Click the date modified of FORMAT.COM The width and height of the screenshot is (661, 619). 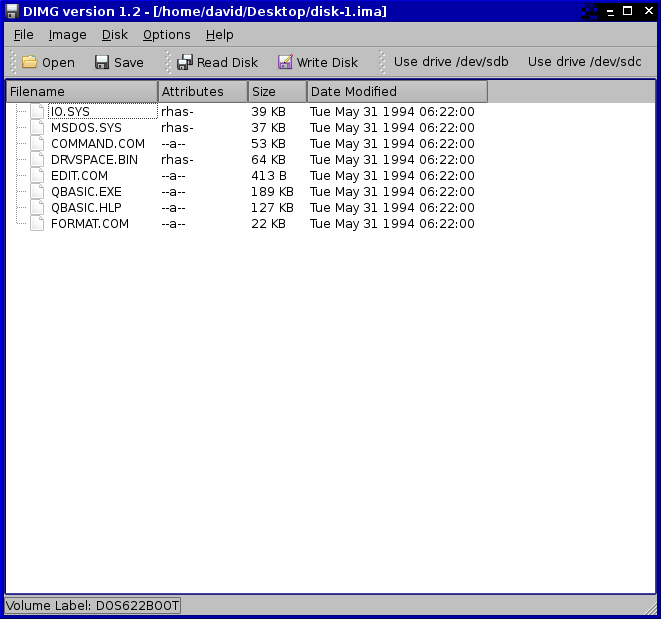(x=392, y=224)
